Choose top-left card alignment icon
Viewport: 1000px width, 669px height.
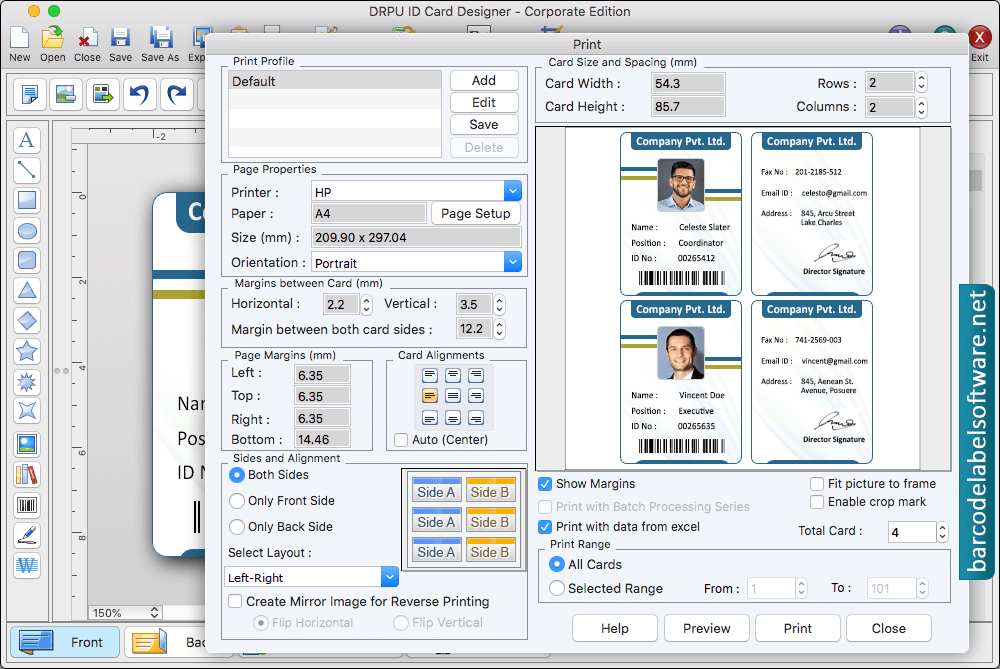pos(430,375)
